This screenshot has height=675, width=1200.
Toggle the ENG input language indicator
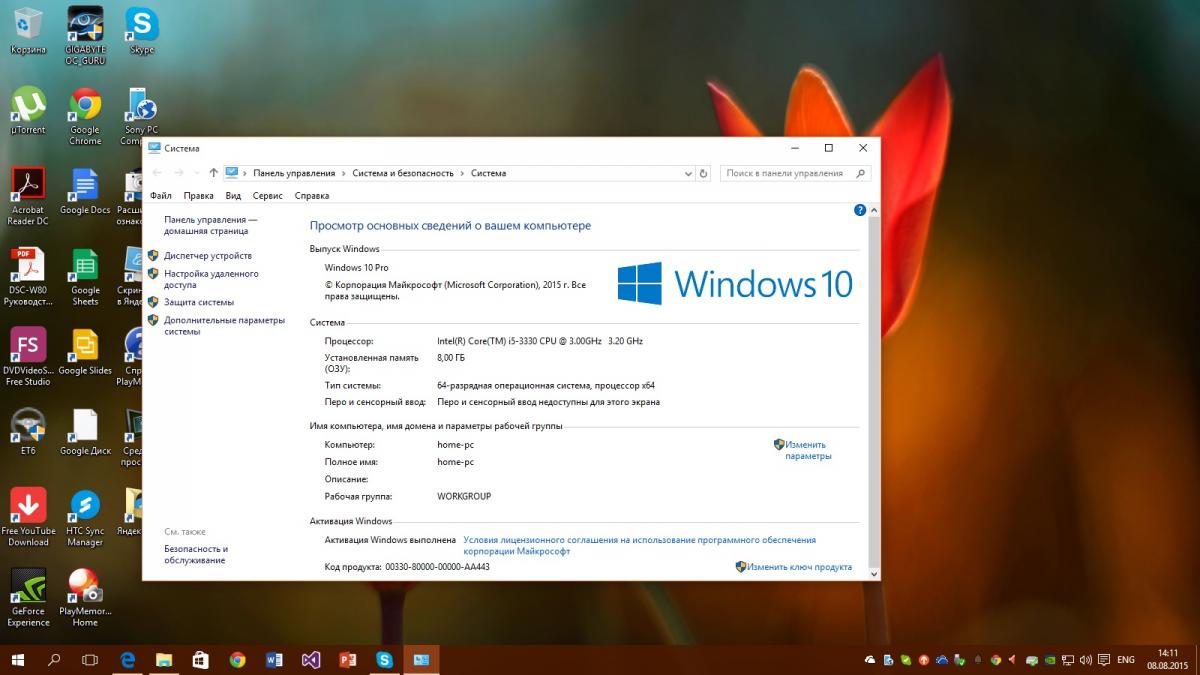point(1125,660)
